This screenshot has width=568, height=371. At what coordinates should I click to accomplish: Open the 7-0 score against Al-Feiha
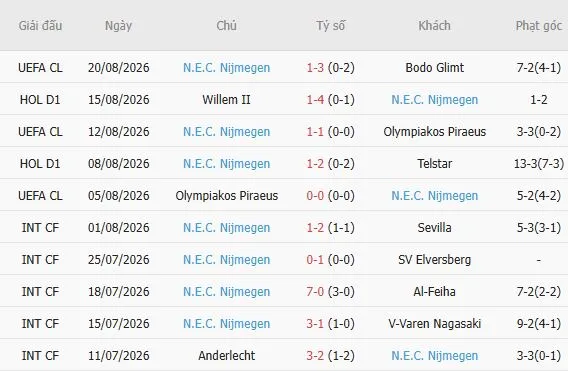(315, 292)
